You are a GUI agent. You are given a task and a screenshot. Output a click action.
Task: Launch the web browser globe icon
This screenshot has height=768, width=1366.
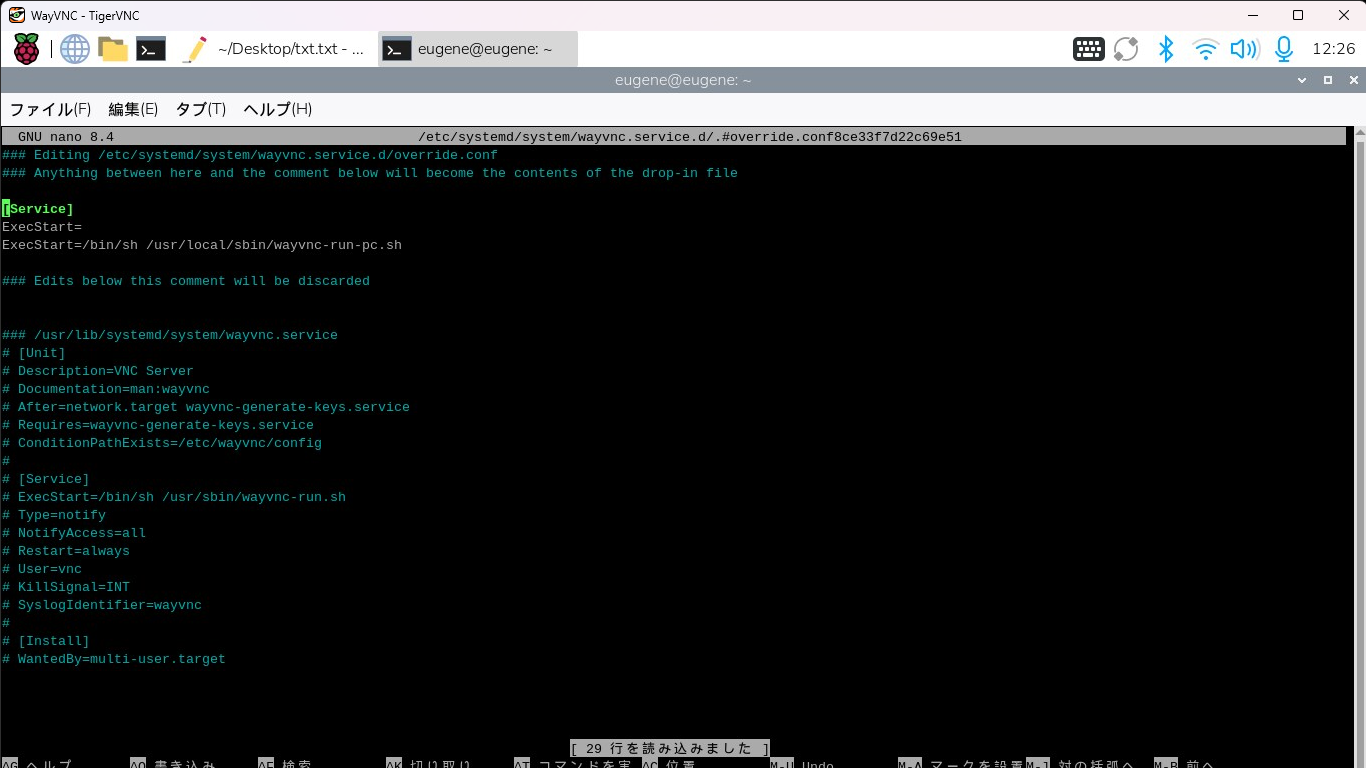[x=75, y=49]
